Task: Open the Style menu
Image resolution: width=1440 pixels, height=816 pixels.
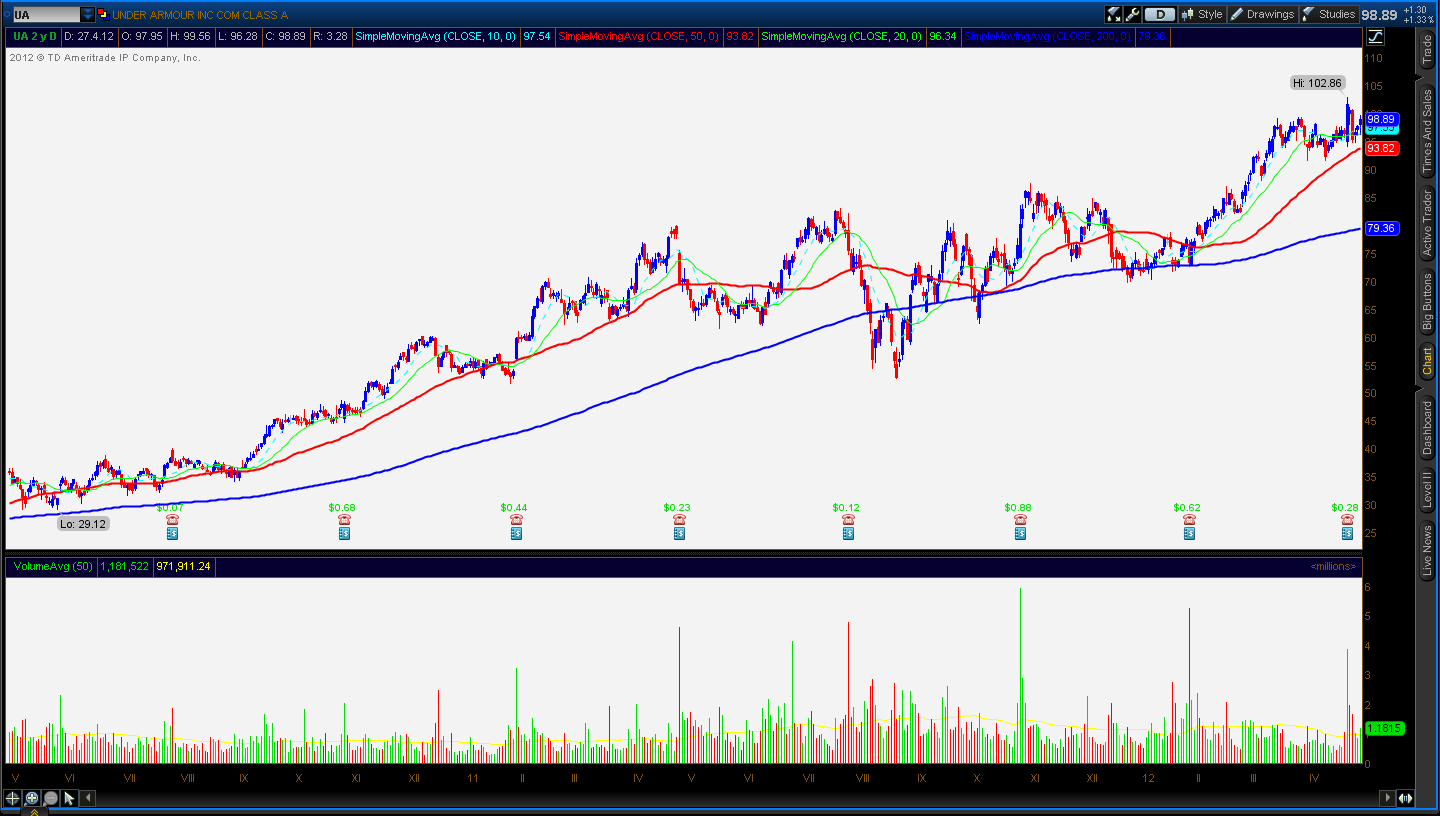Action: coord(1202,14)
